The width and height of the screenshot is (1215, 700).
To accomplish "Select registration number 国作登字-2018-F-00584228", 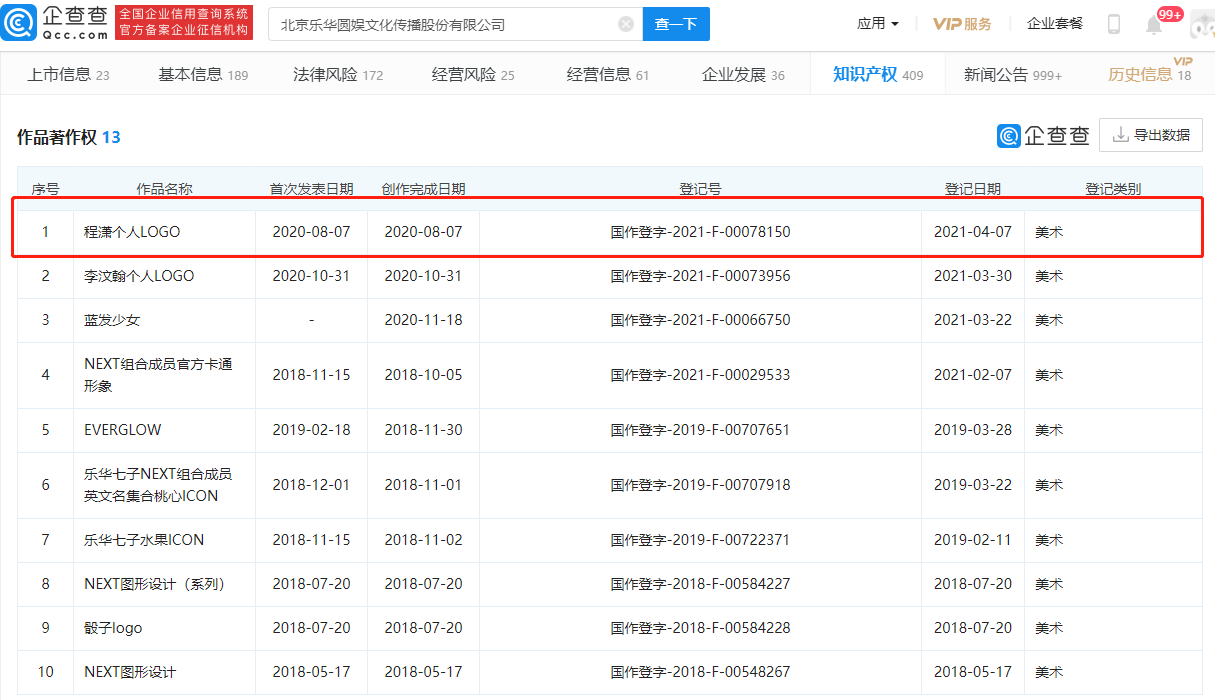I will [x=700, y=628].
